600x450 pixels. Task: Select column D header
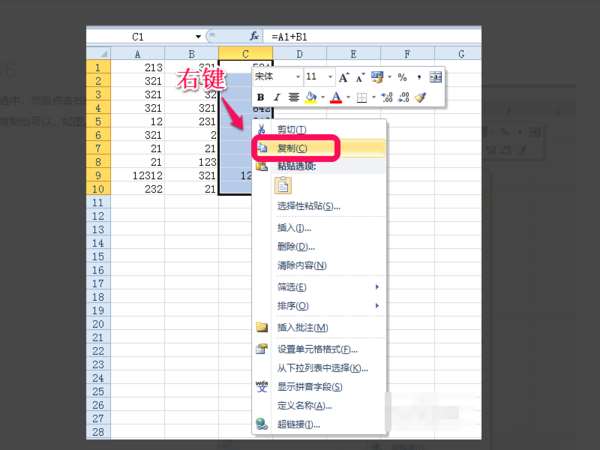tap(300, 54)
